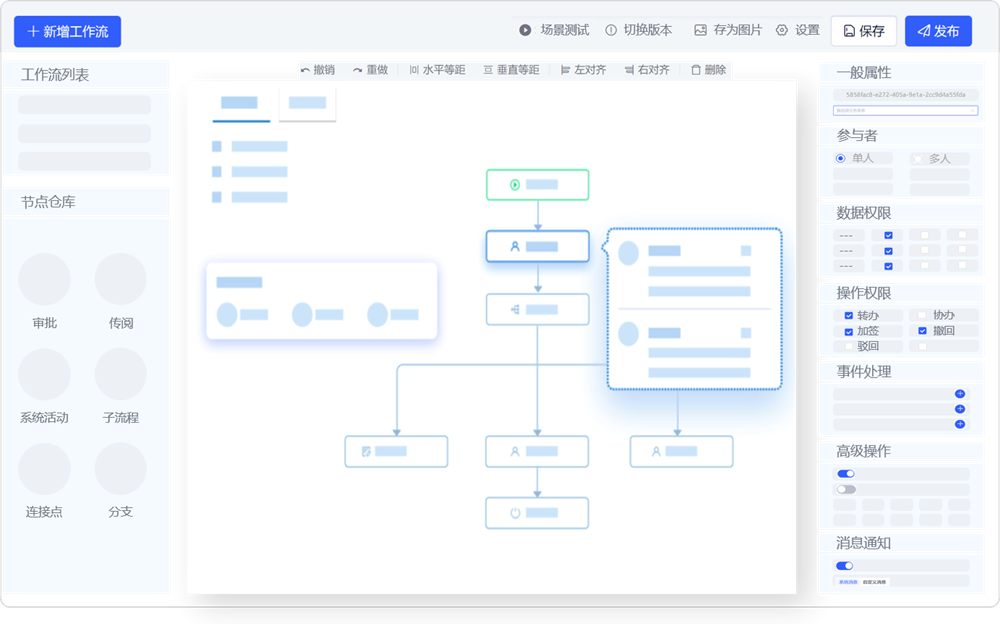Screen dimensions: 1000x624
Task: Click the 节点仓库 header
Action: tap(48, 202)
